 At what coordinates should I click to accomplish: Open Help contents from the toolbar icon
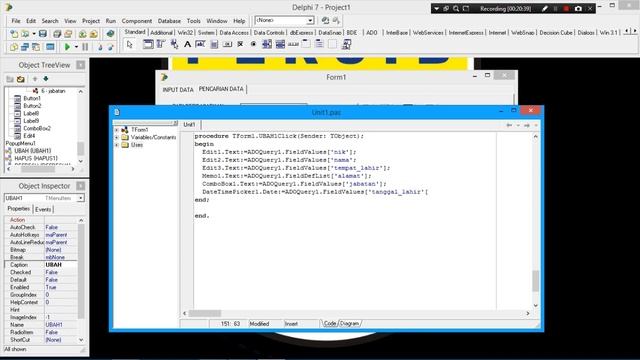click(110, 34)
